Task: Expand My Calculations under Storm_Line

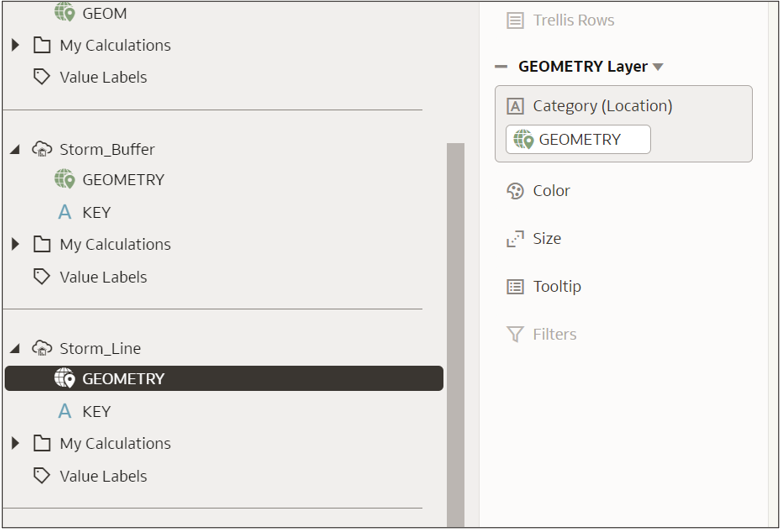Action: click(15, 443)
